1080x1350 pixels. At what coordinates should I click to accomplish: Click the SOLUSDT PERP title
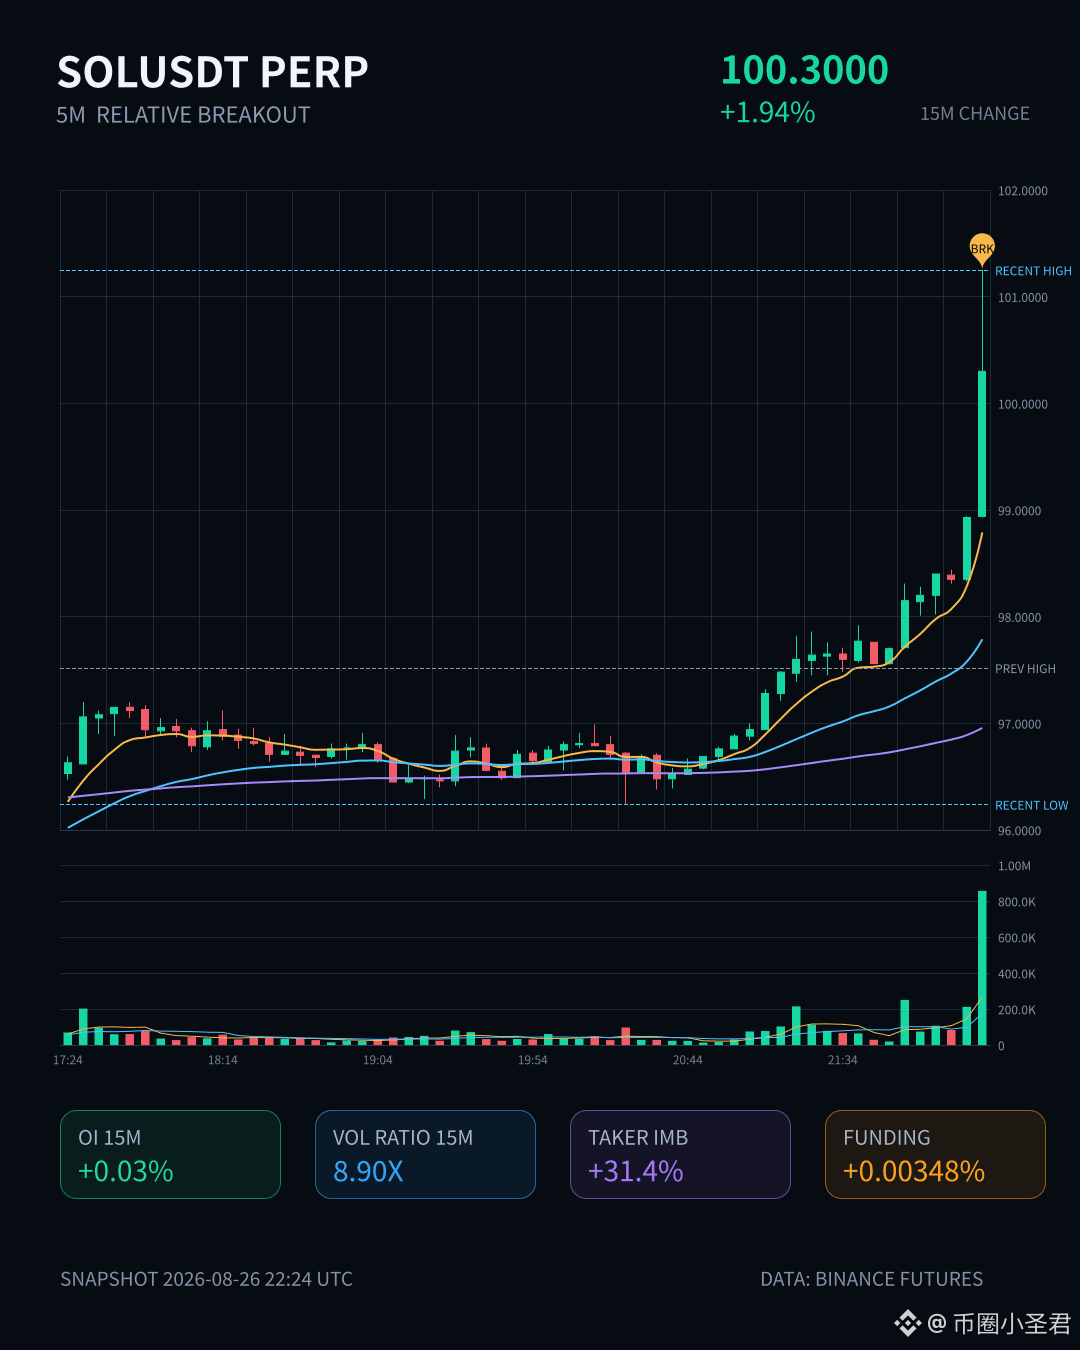click(213, 72)
